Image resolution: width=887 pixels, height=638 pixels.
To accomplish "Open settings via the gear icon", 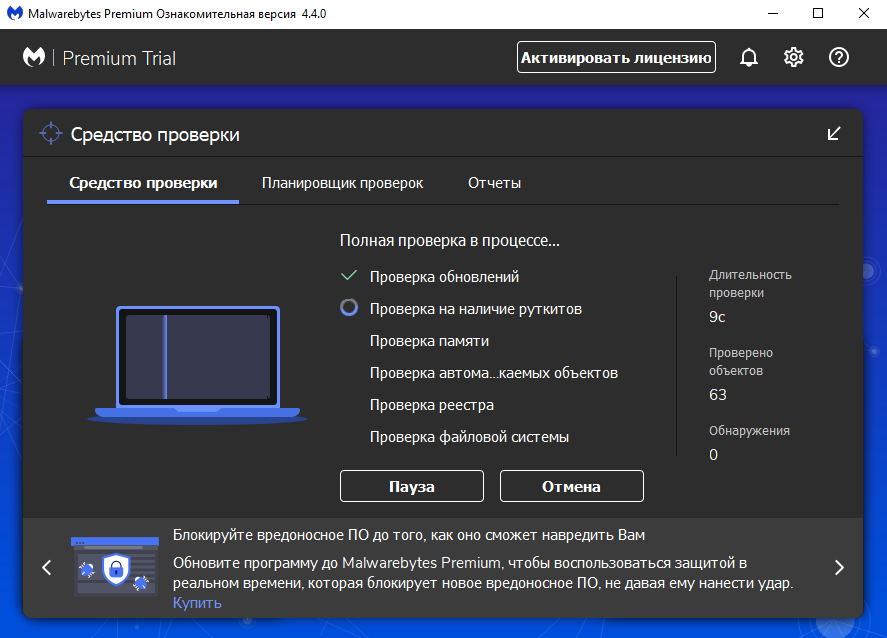I will [x=793, y=57].
